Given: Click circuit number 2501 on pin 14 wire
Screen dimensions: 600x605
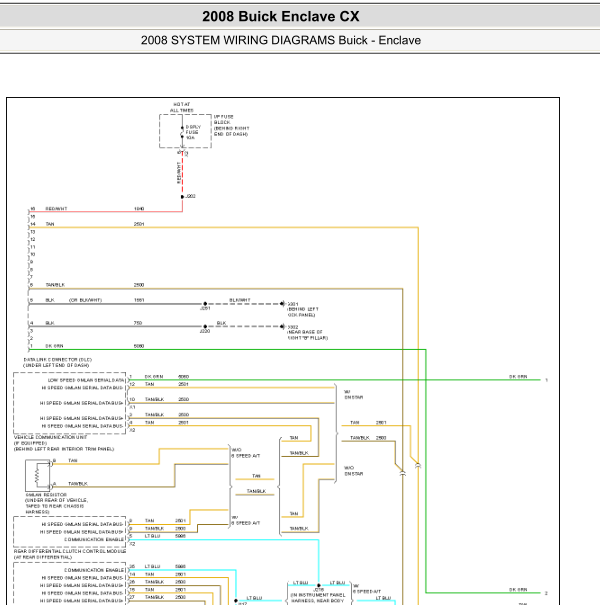Looking at the screenshot, I should coord(139,224).
